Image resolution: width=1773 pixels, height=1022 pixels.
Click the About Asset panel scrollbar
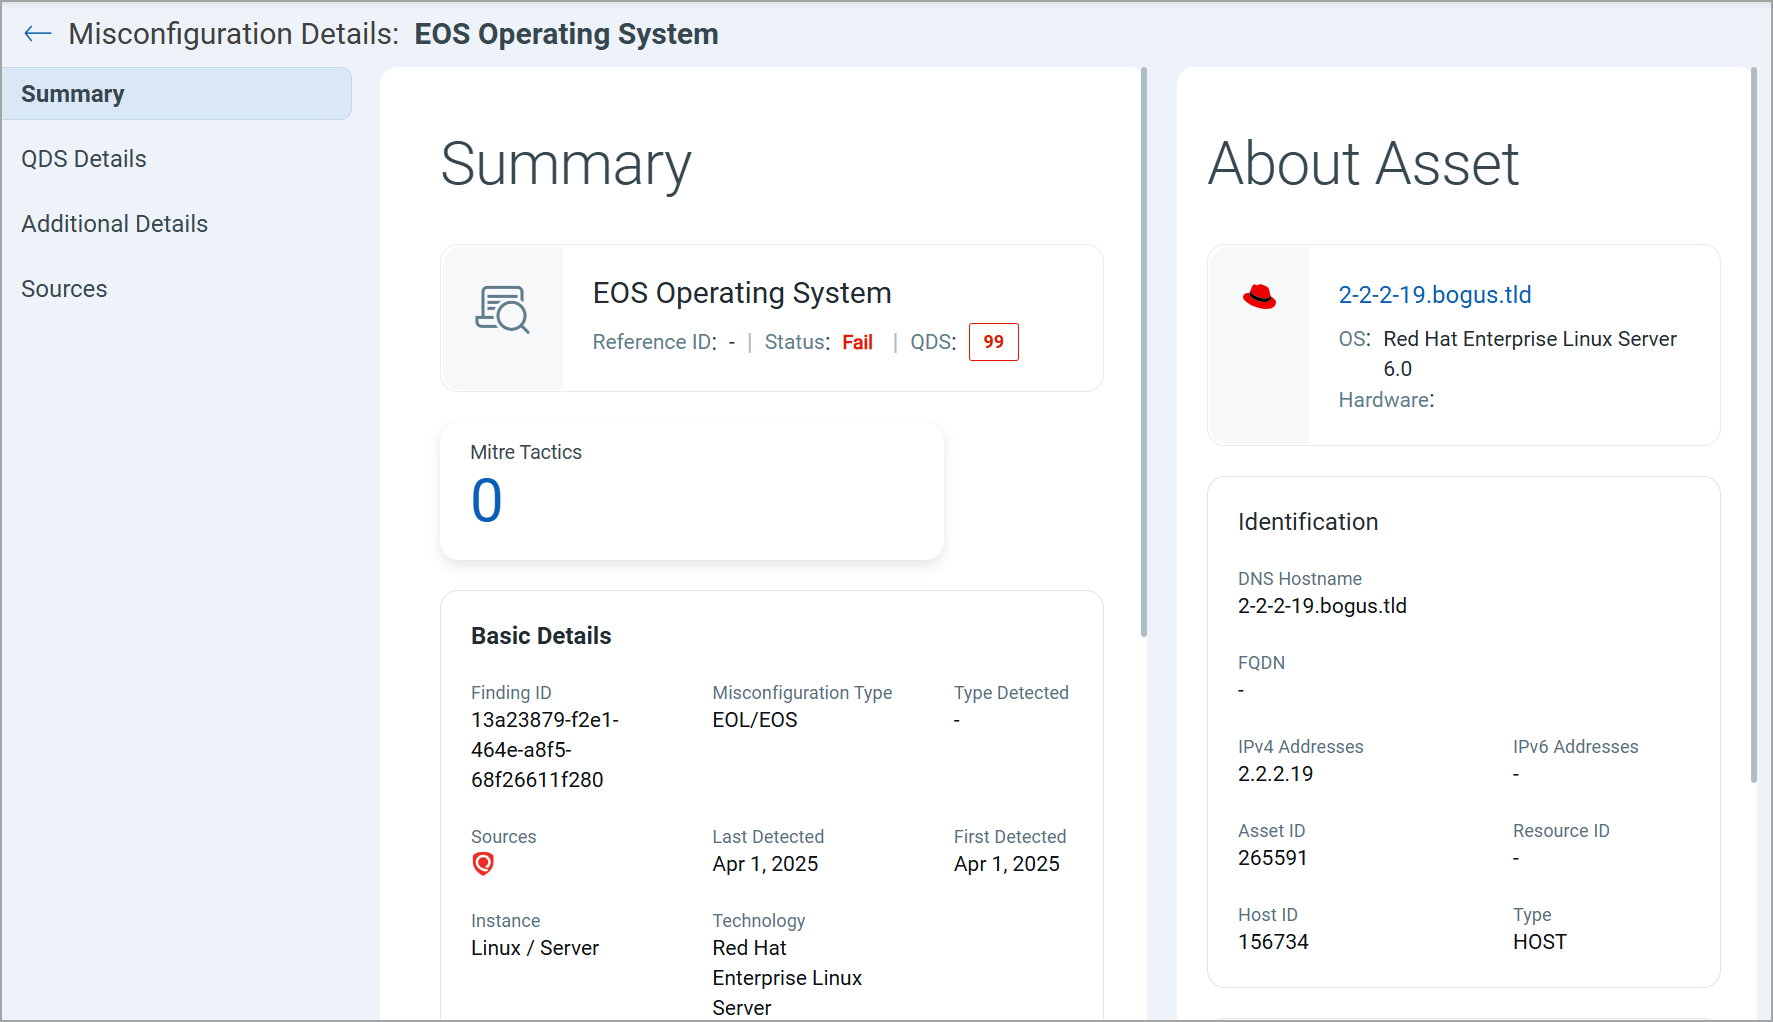click(x=1753, y=425)
